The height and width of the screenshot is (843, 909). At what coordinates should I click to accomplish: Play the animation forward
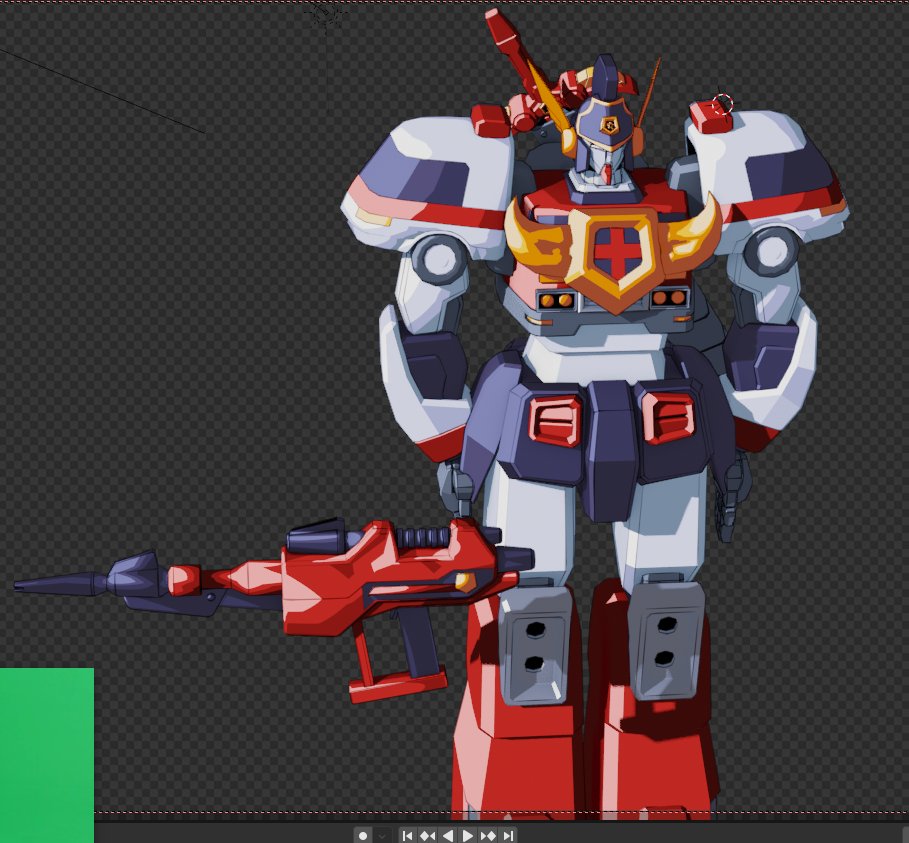[x=467, y=835]
